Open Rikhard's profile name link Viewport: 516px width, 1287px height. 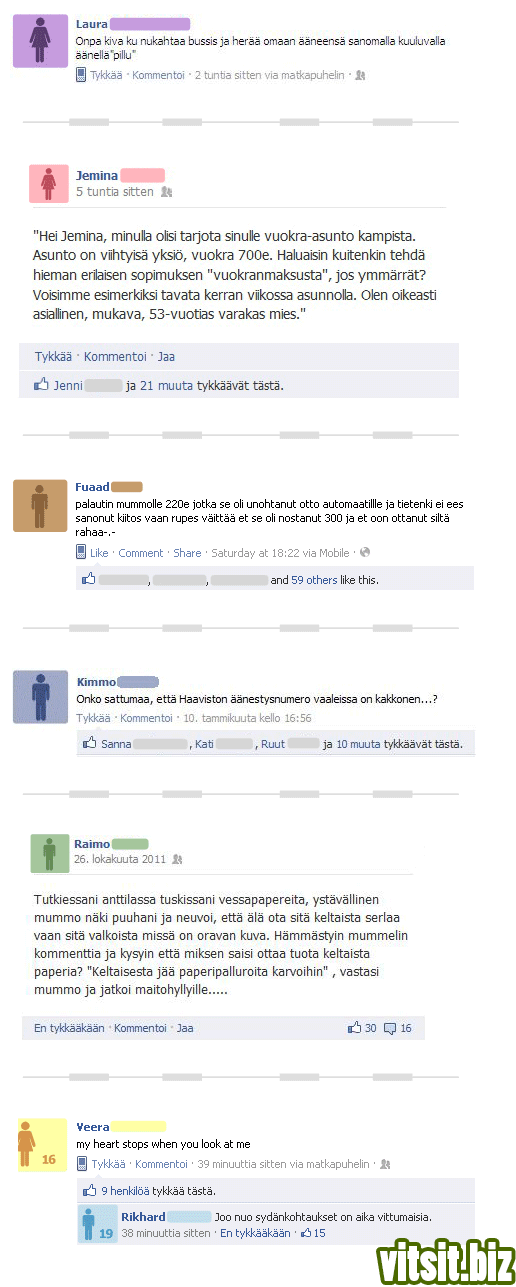point(143,1217)
